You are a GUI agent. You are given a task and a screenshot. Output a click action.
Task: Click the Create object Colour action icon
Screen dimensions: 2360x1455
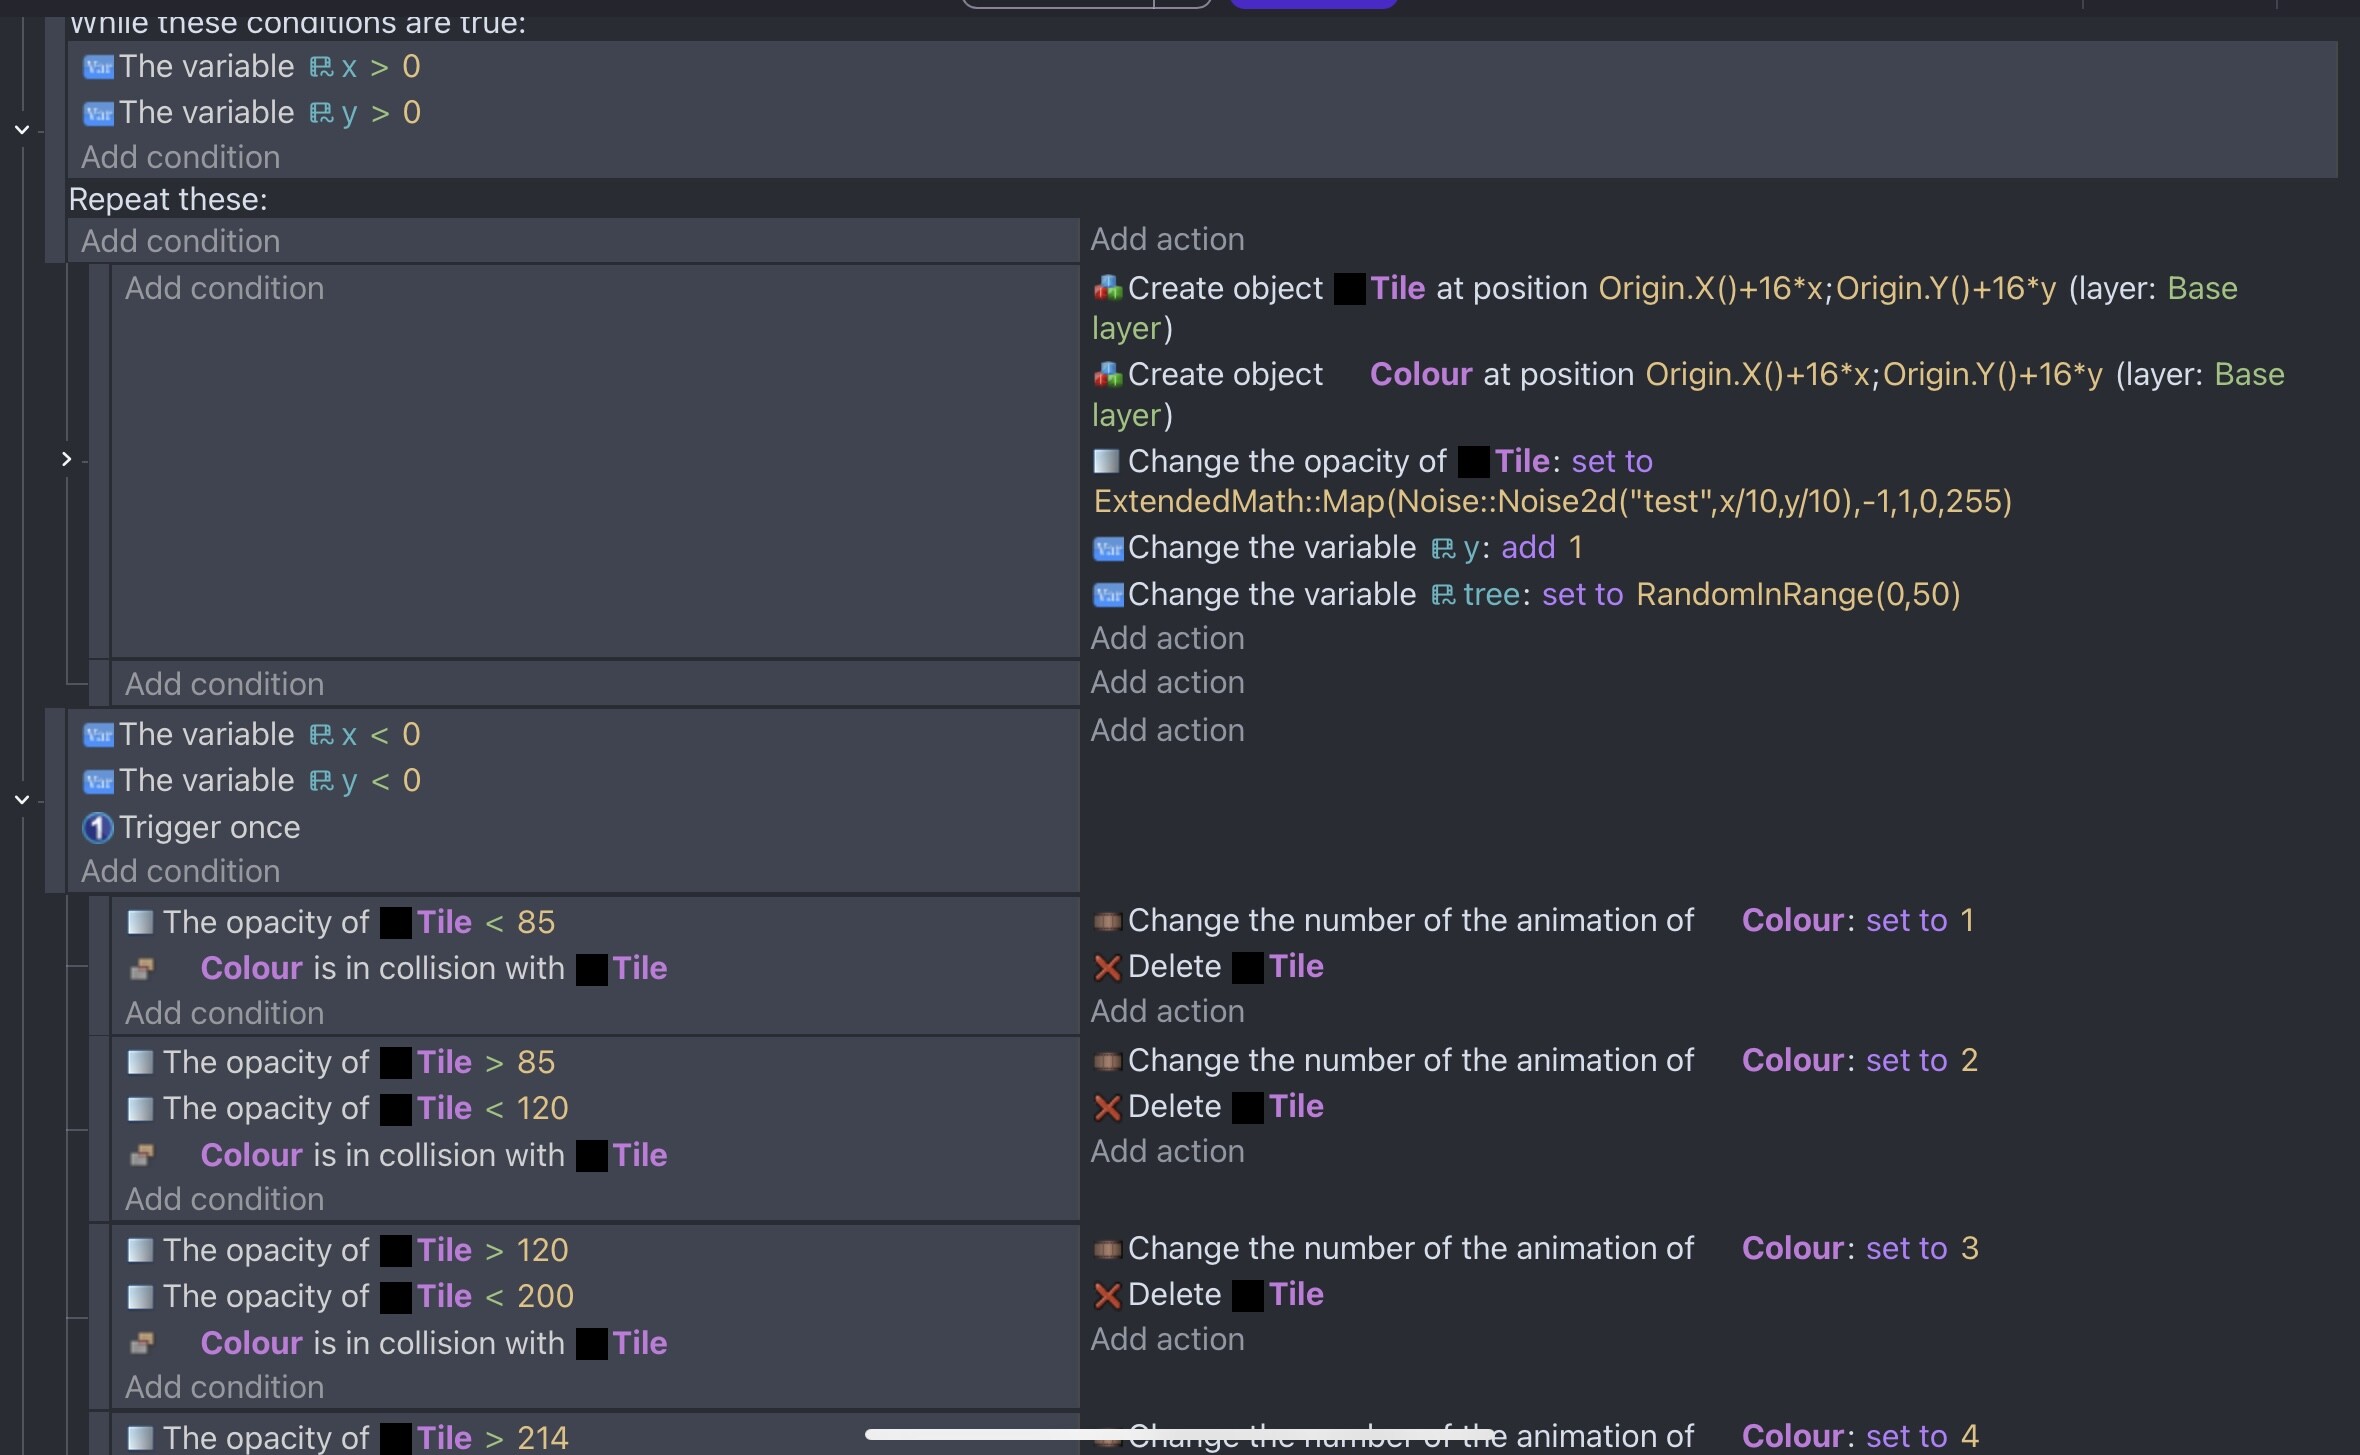(x=1107, y=375)
